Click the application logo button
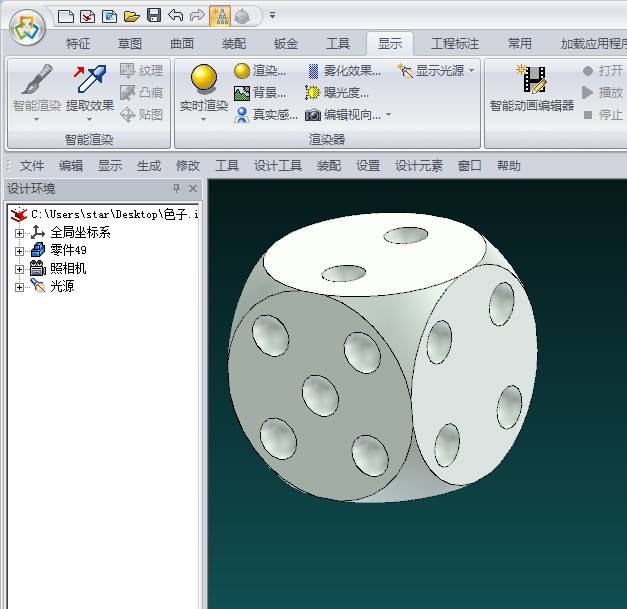The width and height of the screenshot is (627, 609). [28, 27]
